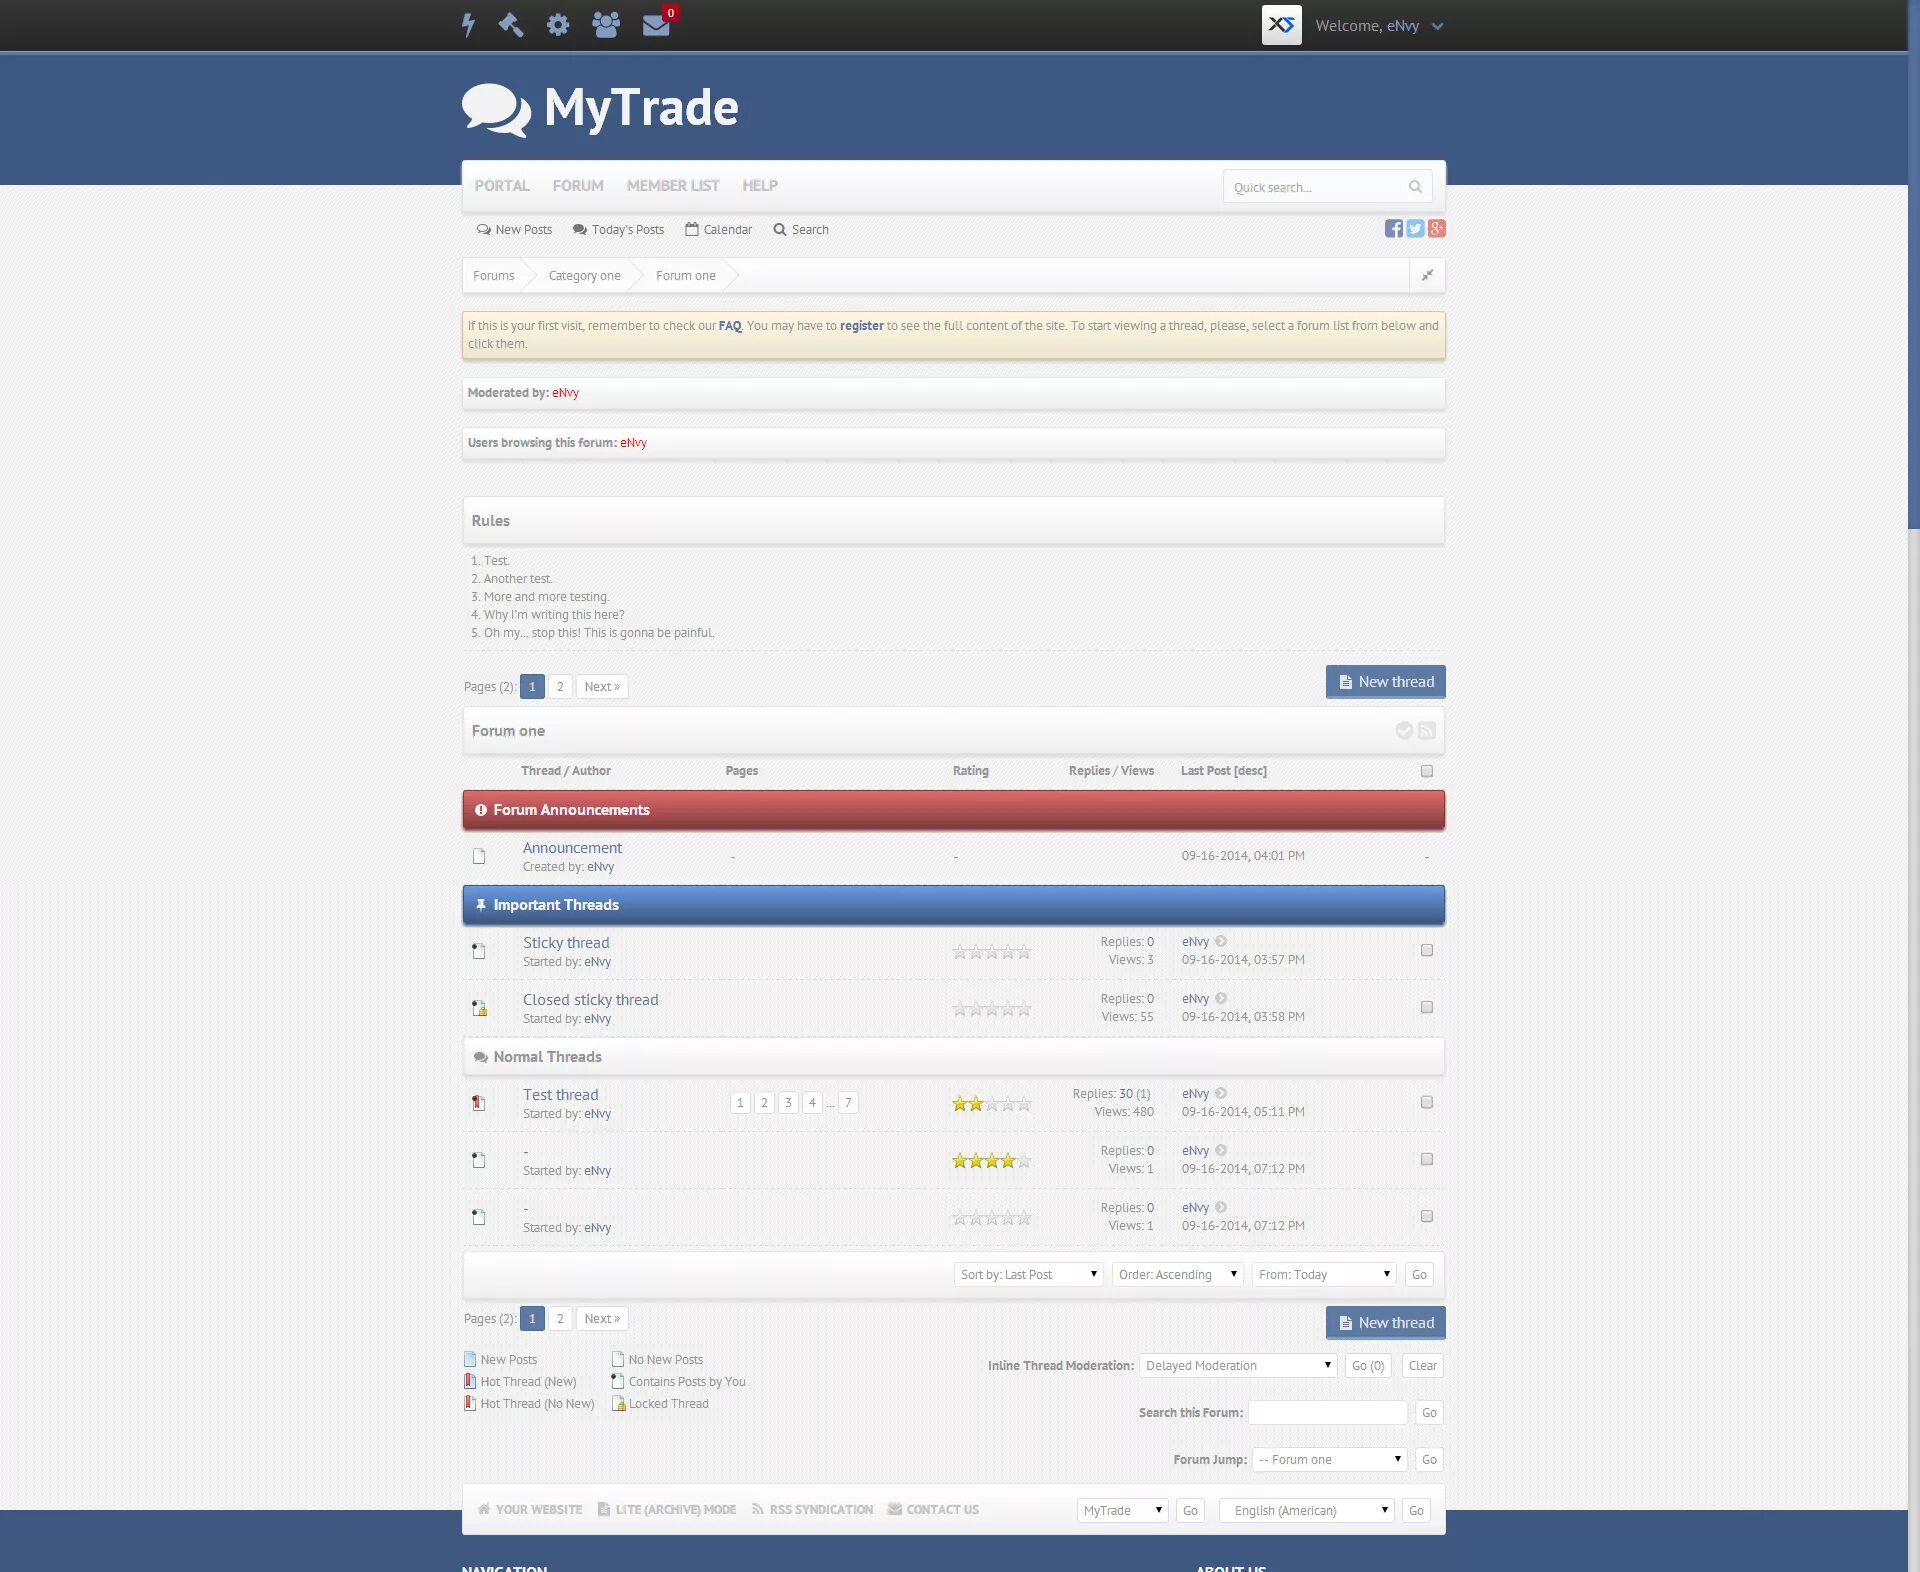1920x1572 pixels.
Task: Select the checkbox next to Sticky thread
Action: (1427, 950)
